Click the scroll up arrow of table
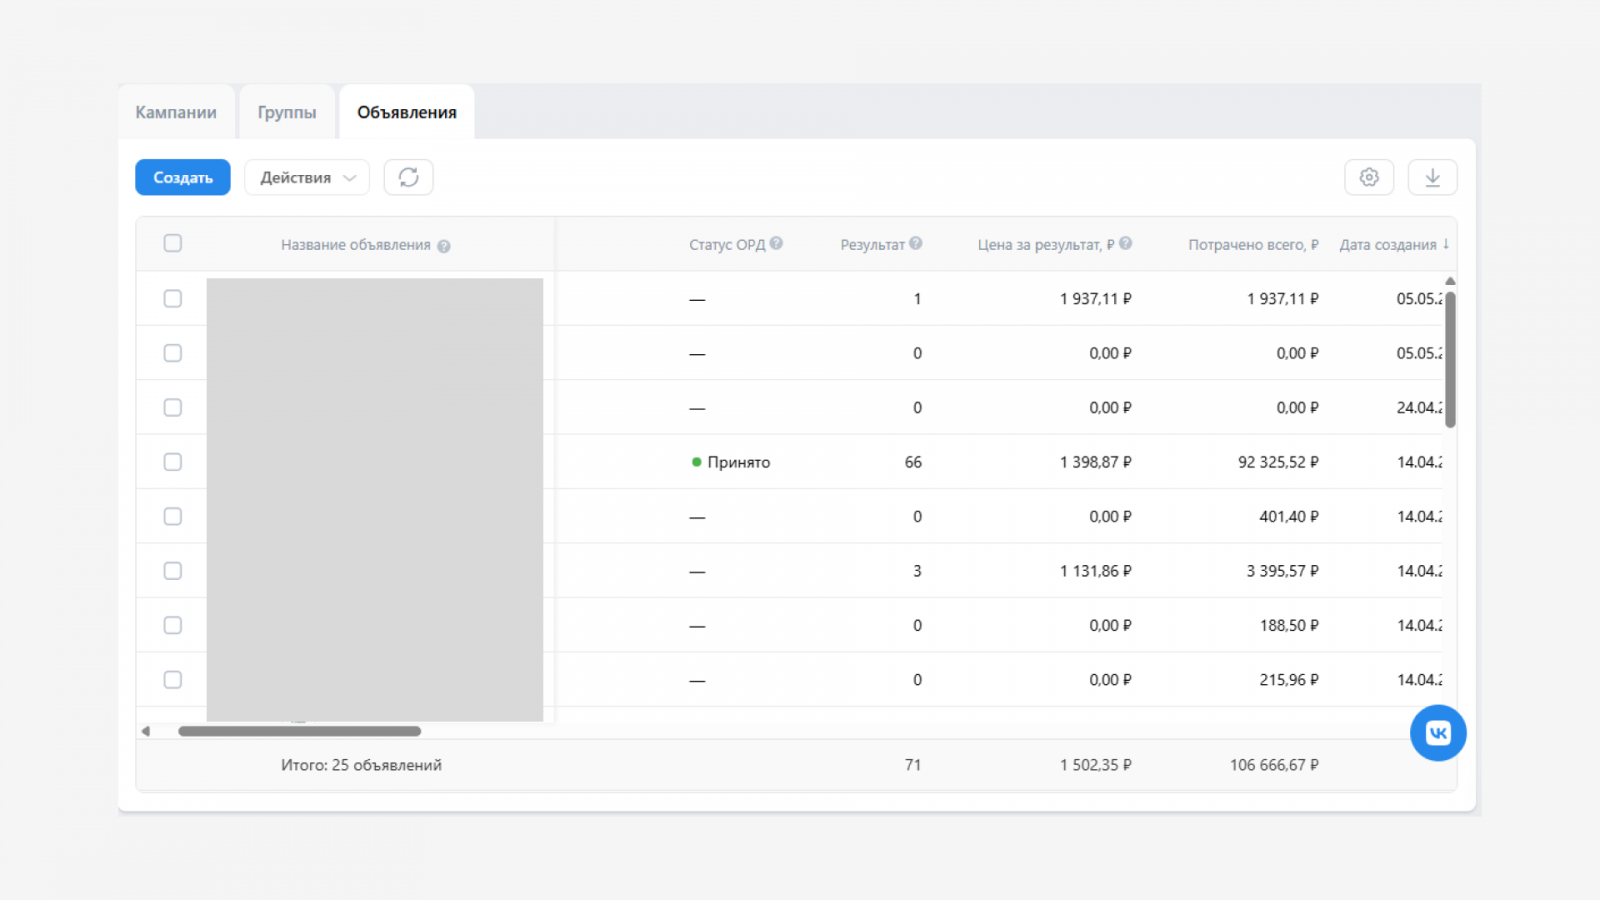Screen dimensions: 1600x900 1450,281
